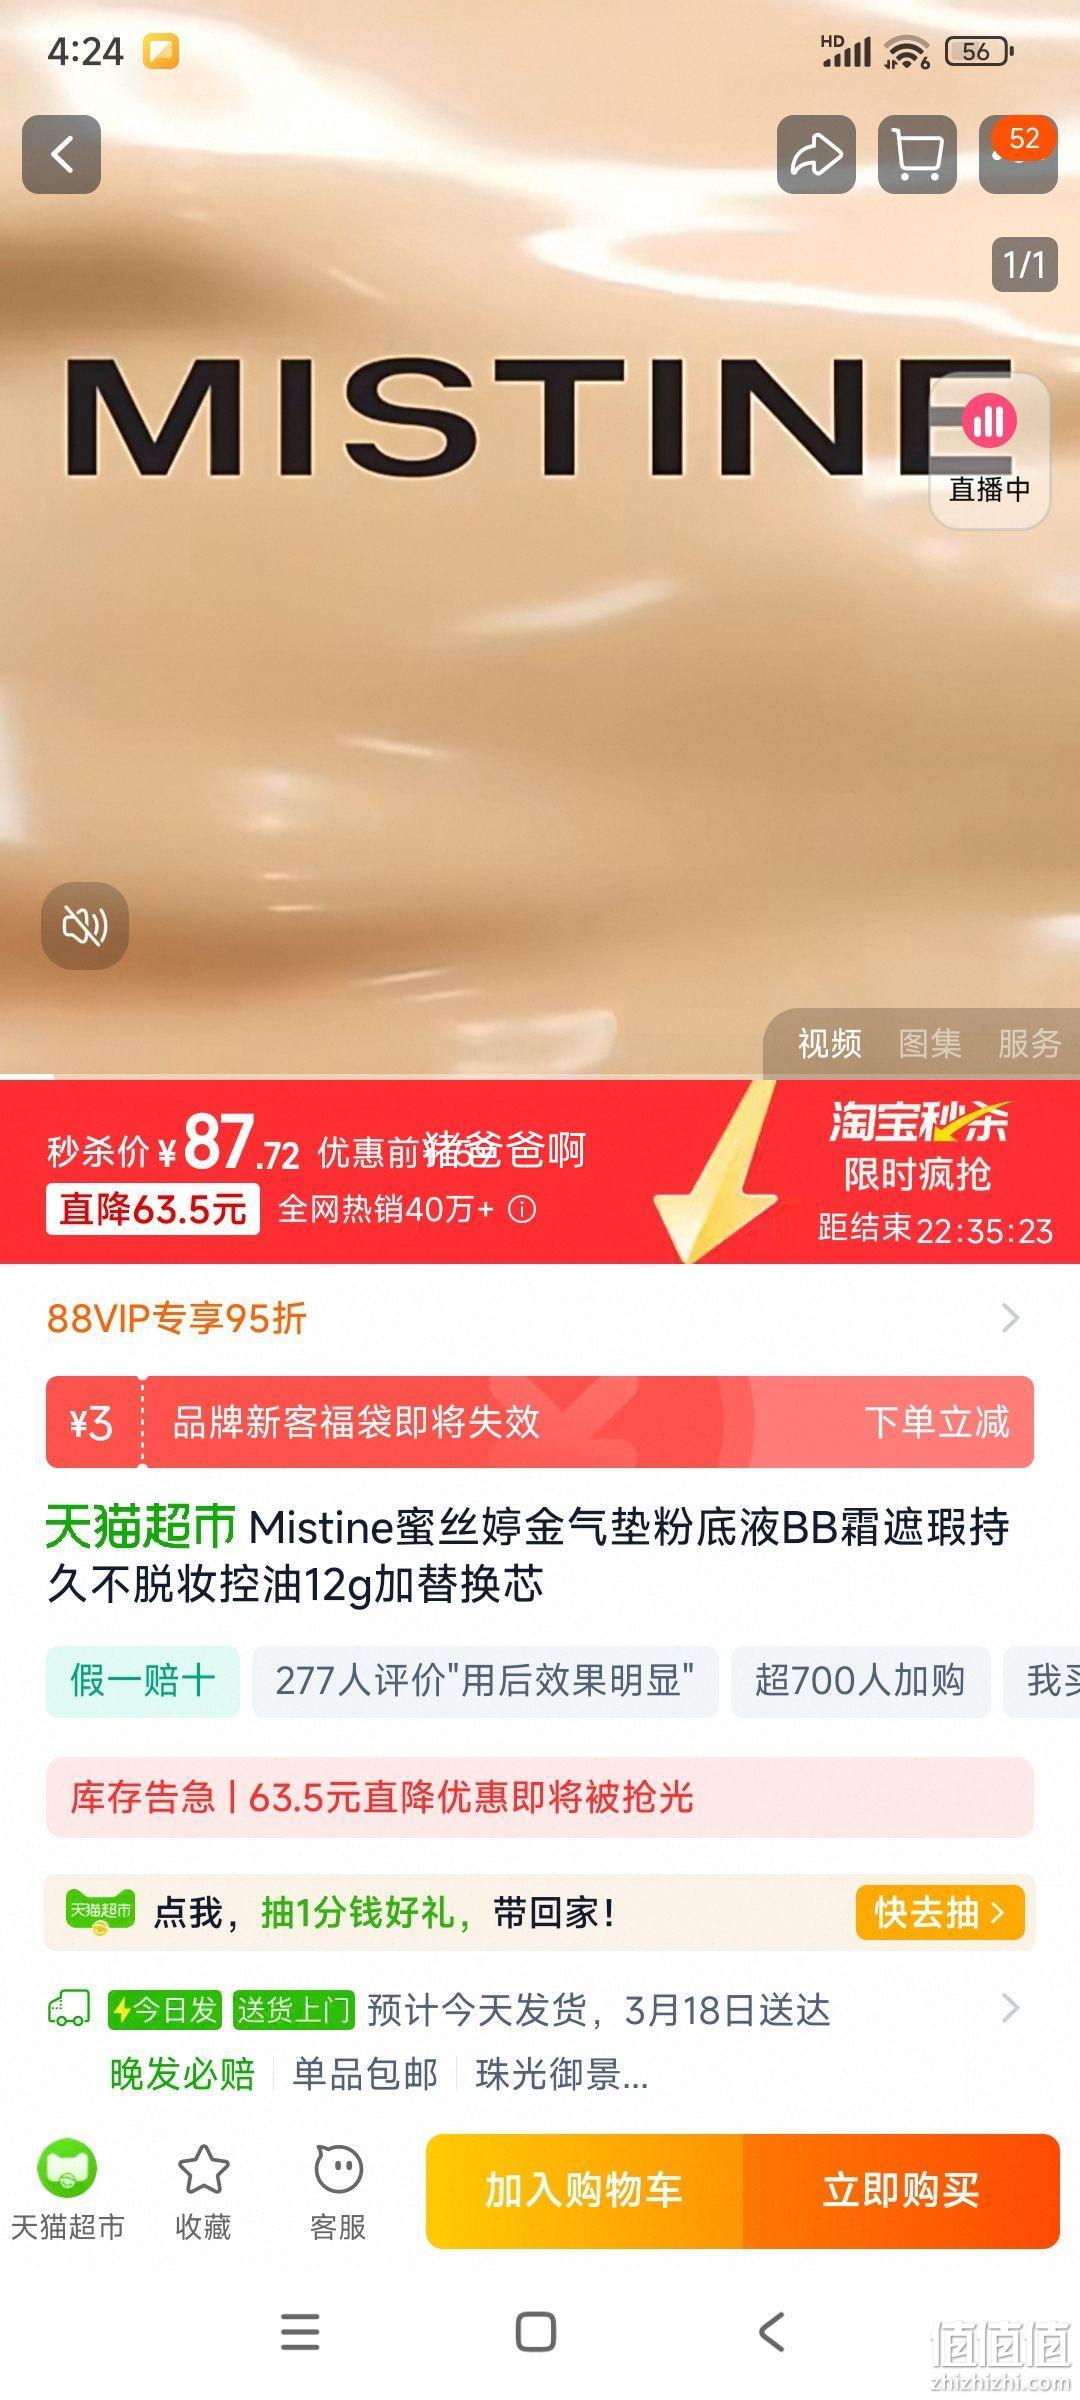1080x2400 pixels.
Task: Open 客服 customer service icon
Action: tap(338, 2192)
